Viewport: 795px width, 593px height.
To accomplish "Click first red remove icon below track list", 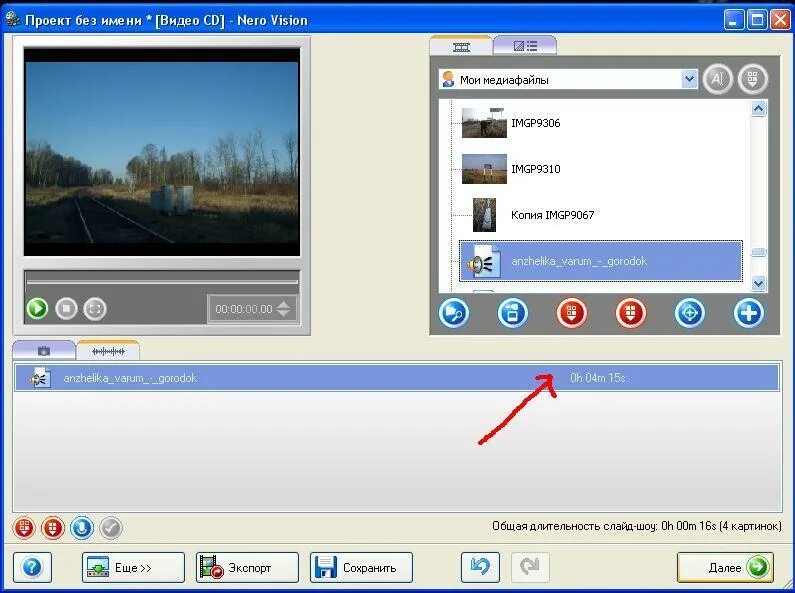I will pos(24,528).
